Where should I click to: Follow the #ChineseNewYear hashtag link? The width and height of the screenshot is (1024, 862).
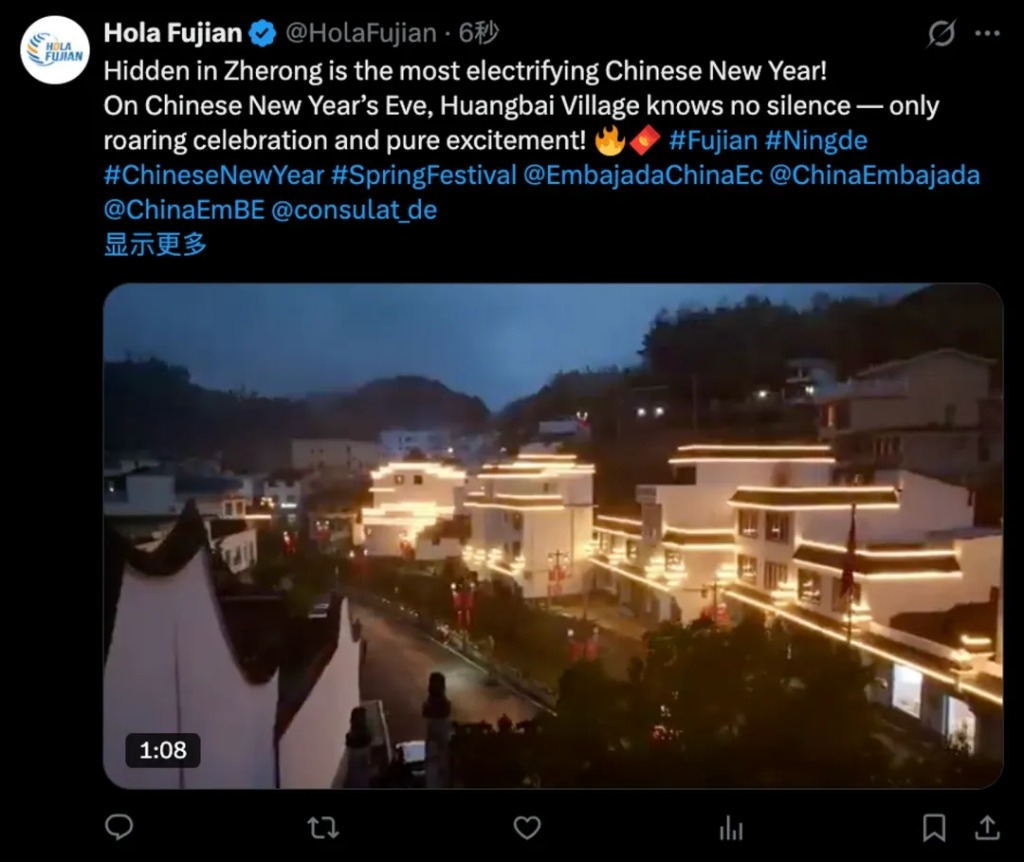click(214, 175)
